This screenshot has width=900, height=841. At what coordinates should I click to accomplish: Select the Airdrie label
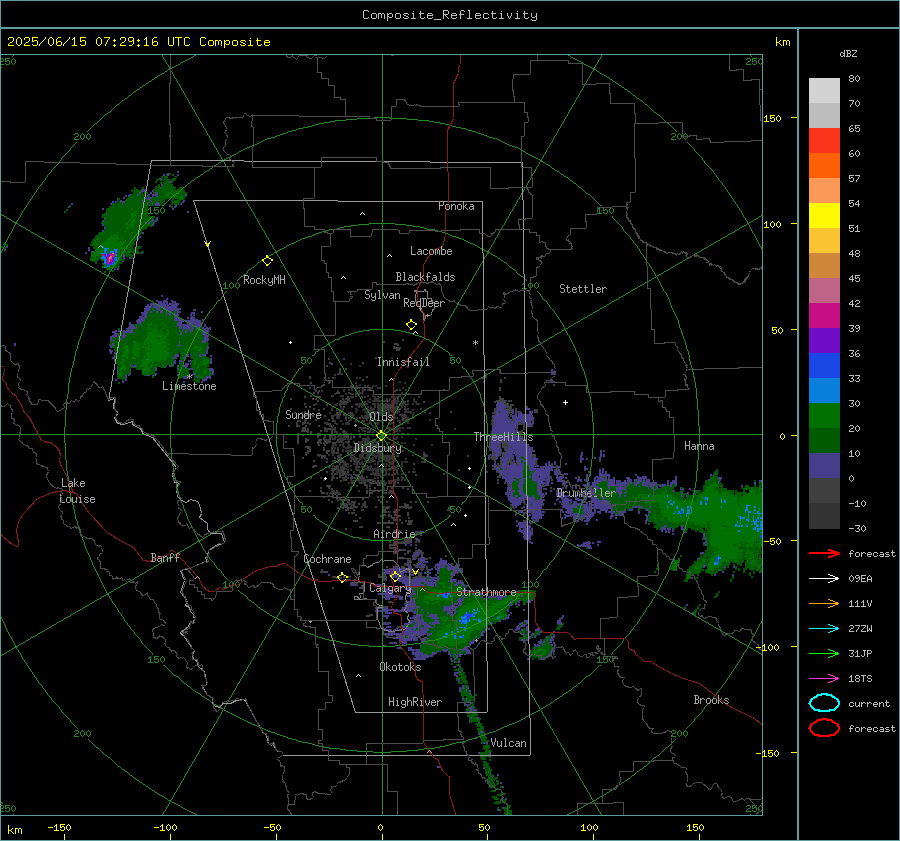(x=394, y=534)
